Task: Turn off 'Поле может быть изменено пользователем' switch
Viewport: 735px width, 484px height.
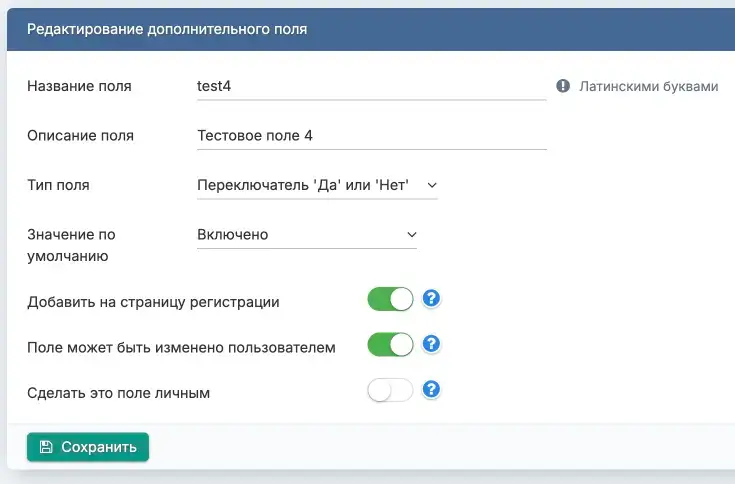Action: [x=390, y=345]
